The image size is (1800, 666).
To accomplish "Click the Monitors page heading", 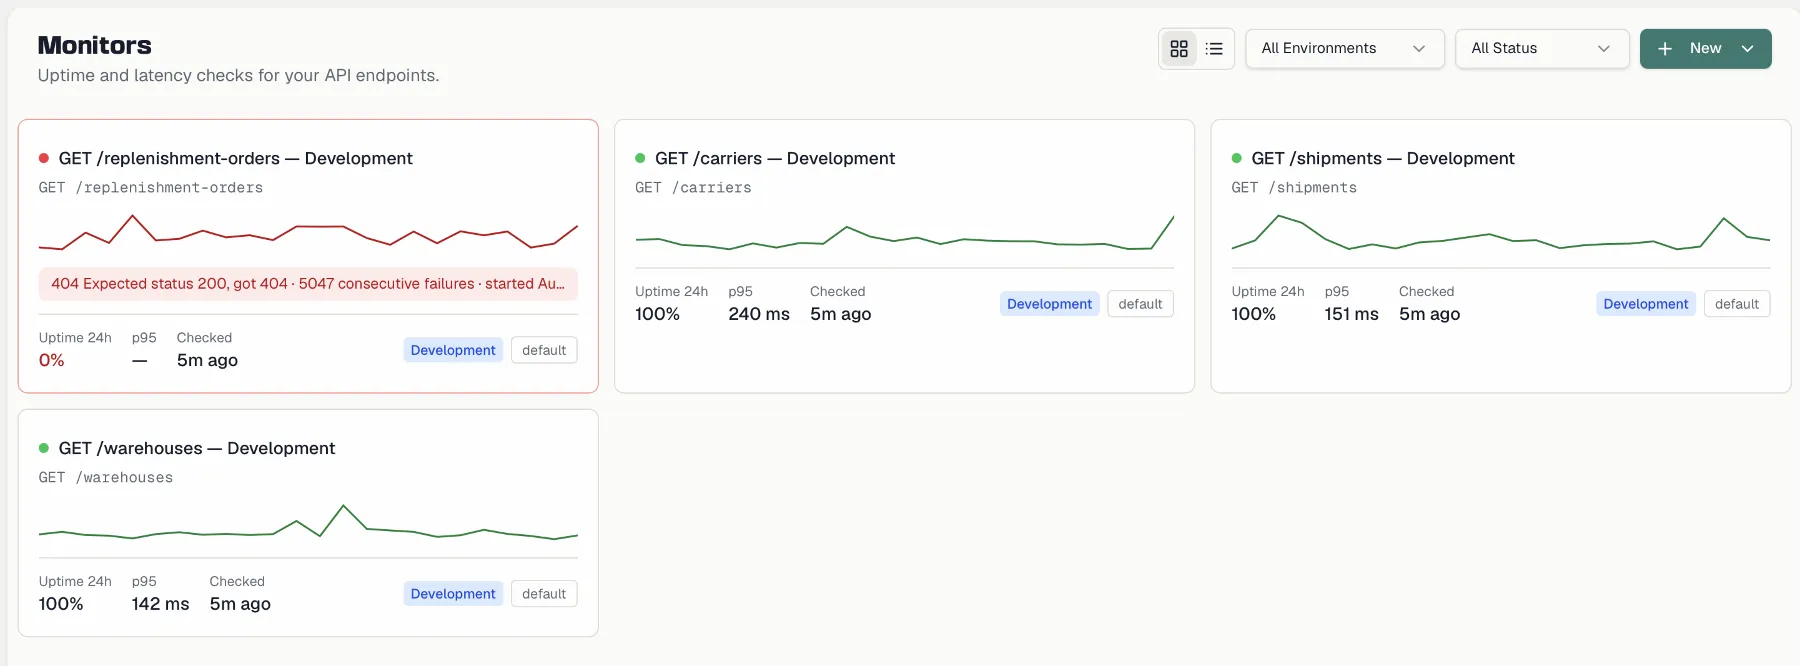I will tap(95, 45).
